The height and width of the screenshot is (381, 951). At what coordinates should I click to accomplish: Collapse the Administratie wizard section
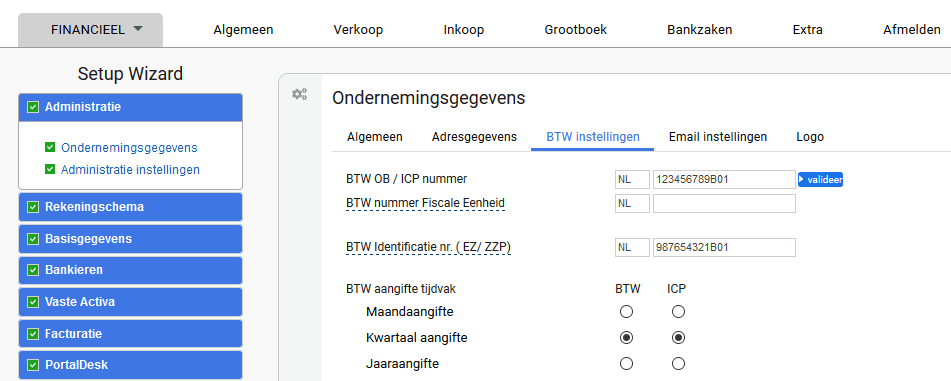130,107
